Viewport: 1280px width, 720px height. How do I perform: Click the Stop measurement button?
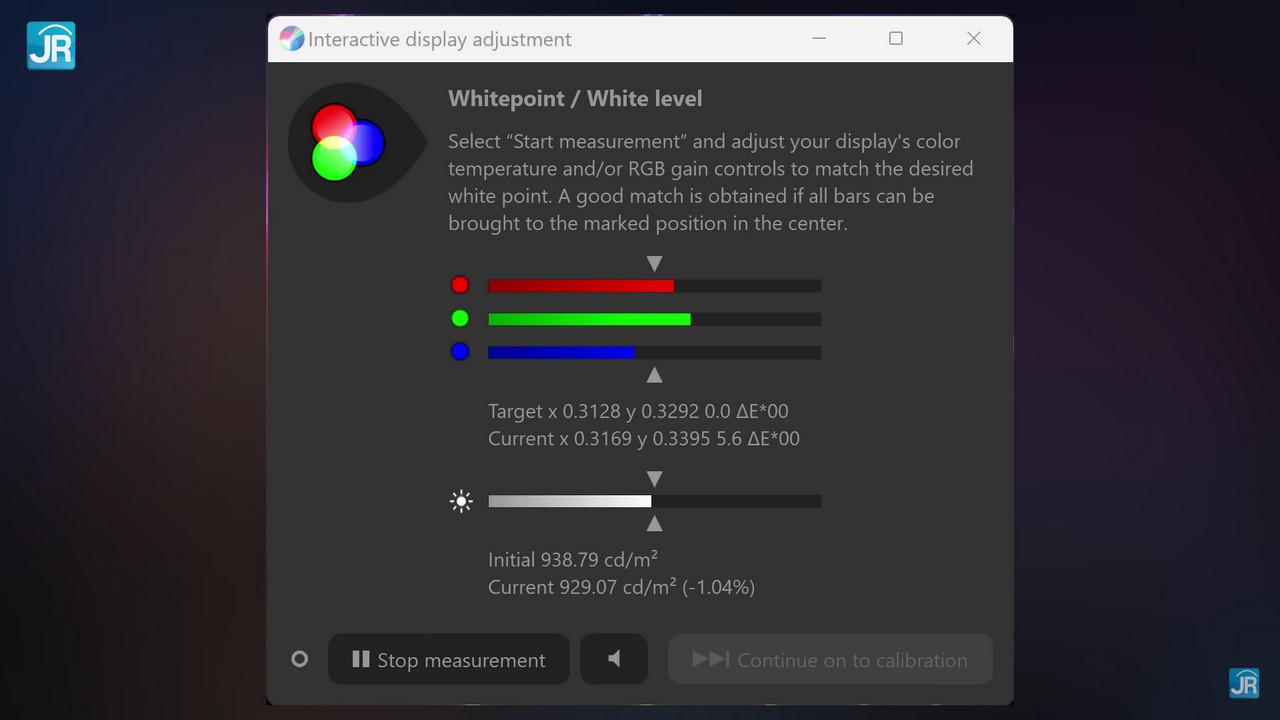point(449,660)
